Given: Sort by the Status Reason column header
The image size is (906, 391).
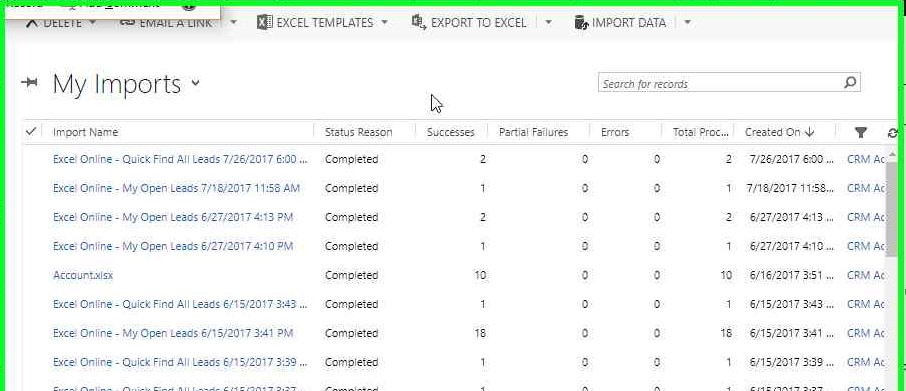Looking at the screenshot, I should 358,132.
